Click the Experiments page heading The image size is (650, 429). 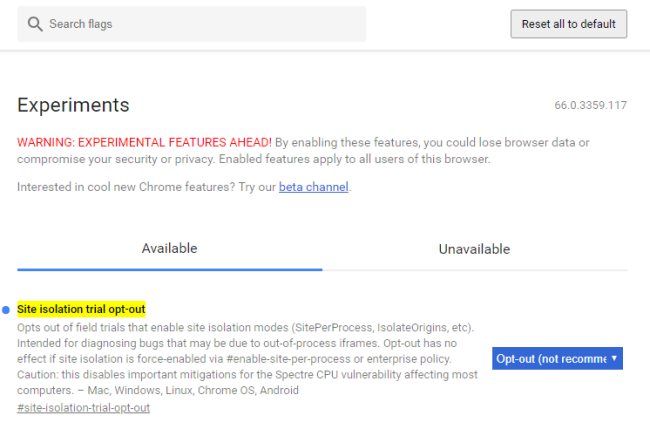tap(73, 105)
